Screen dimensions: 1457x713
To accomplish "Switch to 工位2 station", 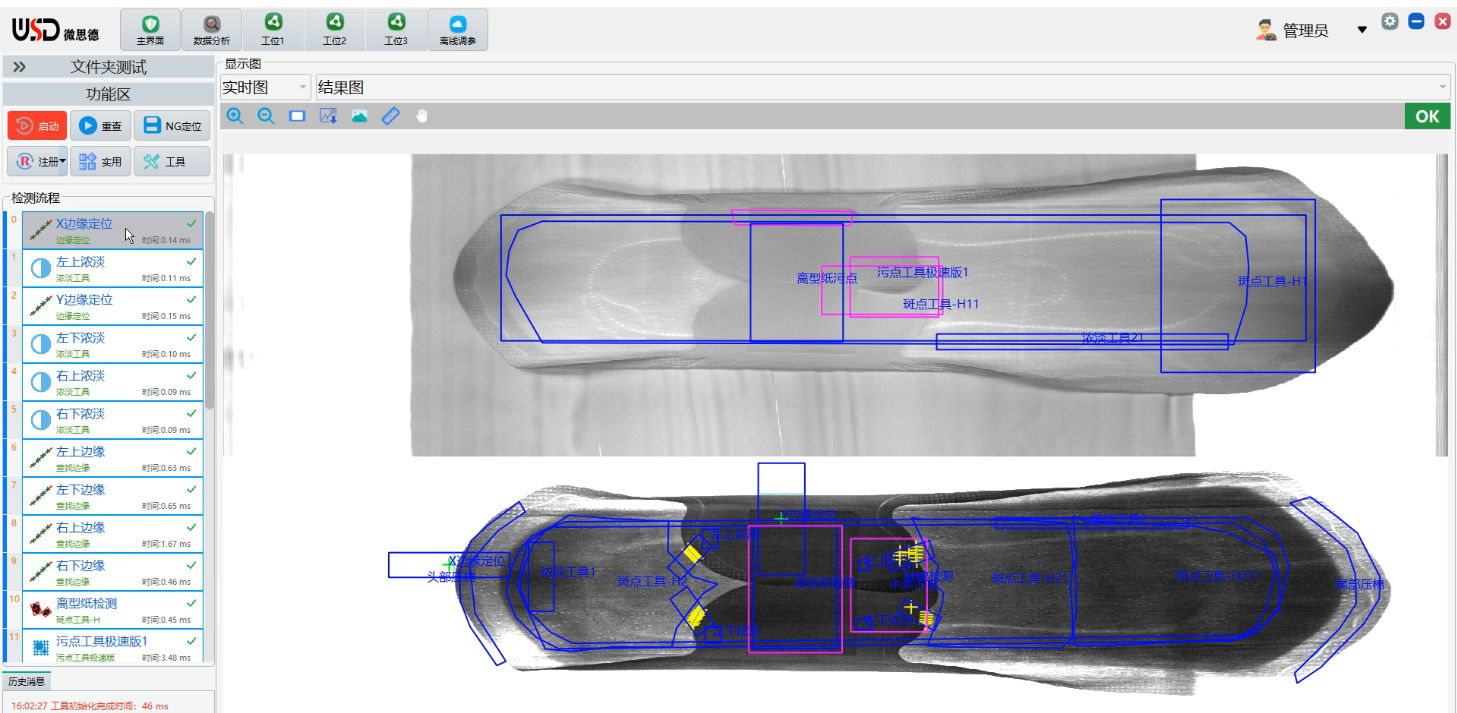I will point(334,30).
